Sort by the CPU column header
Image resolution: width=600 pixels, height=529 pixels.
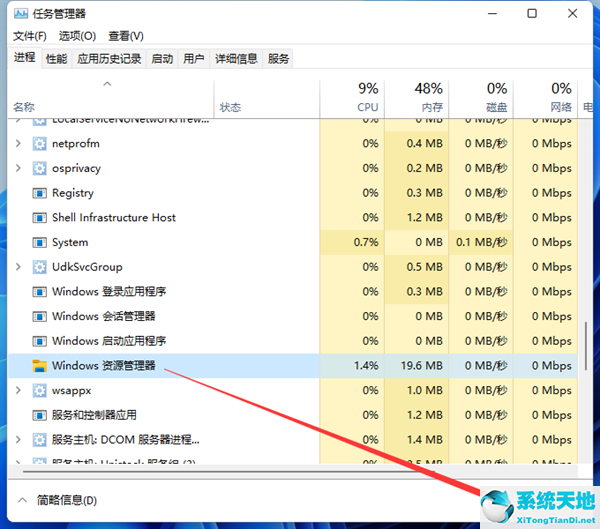352,99
